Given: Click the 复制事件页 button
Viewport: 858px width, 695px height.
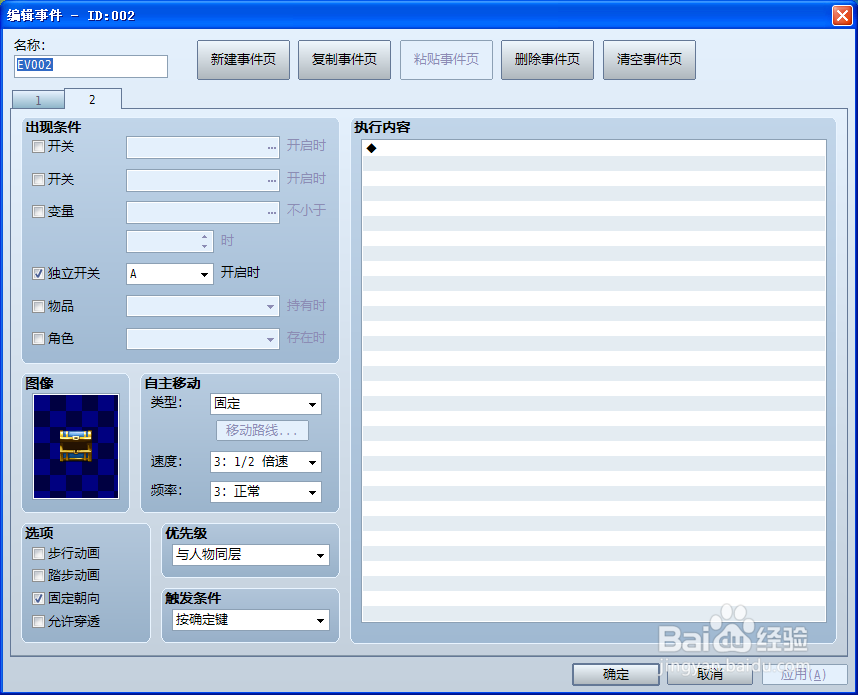Looking at the screenshot, I should click(344, 60).
